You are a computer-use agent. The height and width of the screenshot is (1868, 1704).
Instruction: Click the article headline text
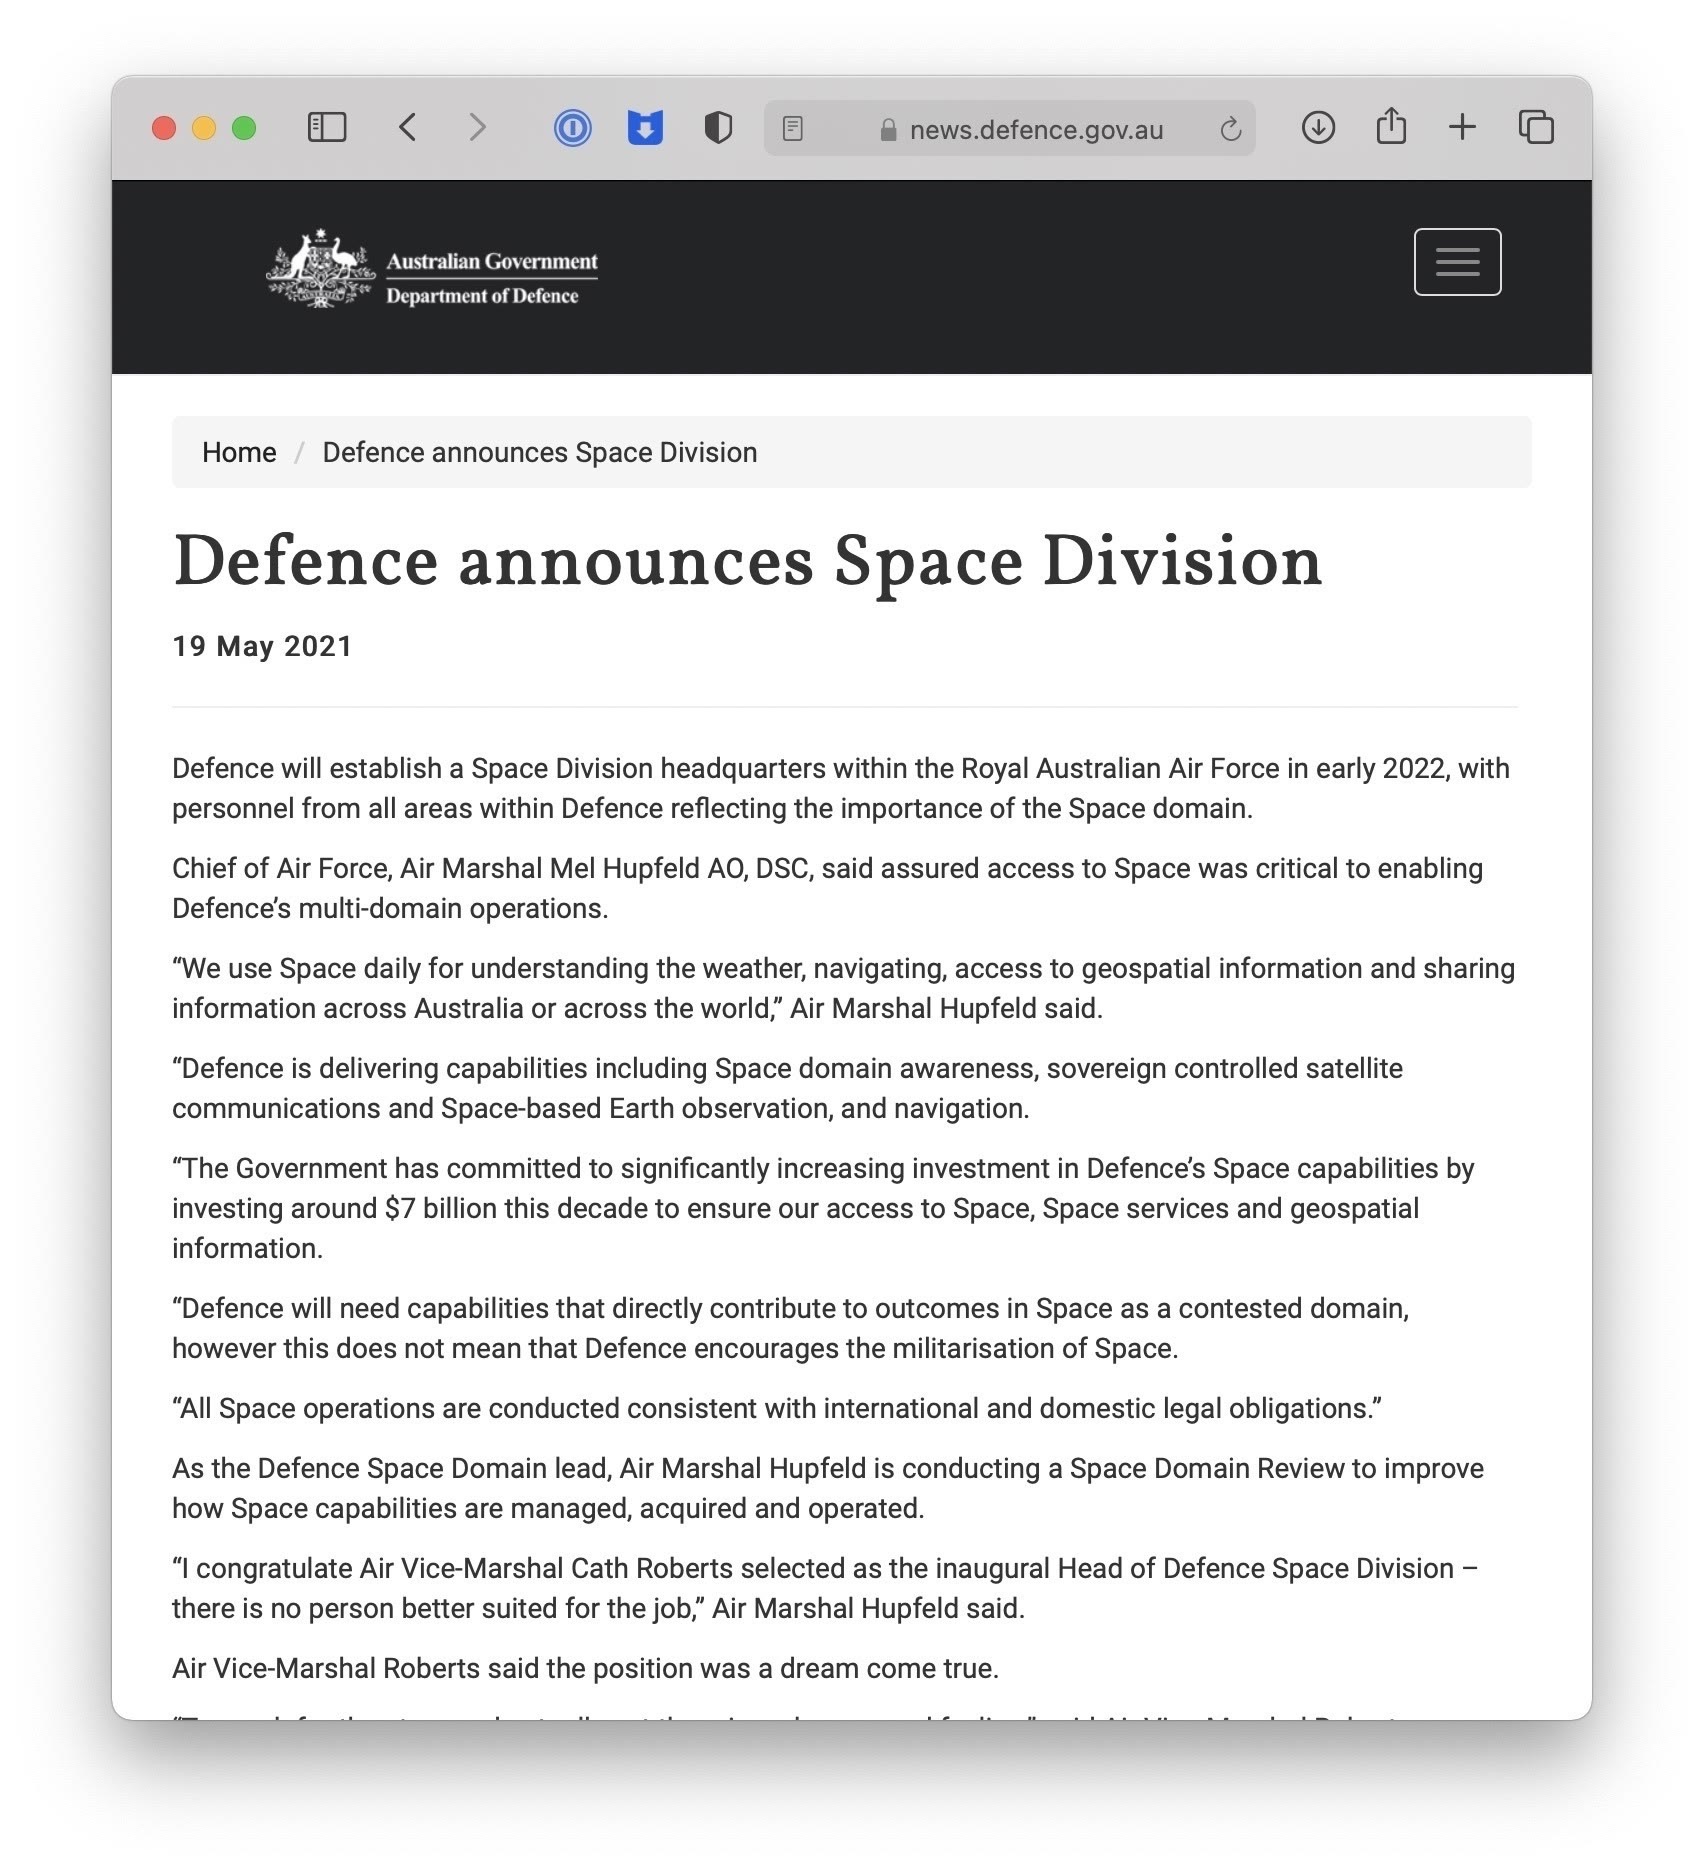point(747,561)
